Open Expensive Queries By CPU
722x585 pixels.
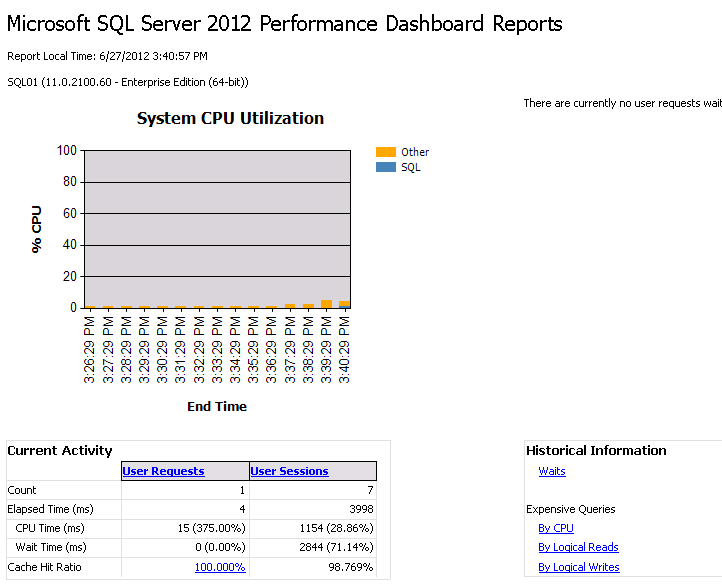pos(556,528)
